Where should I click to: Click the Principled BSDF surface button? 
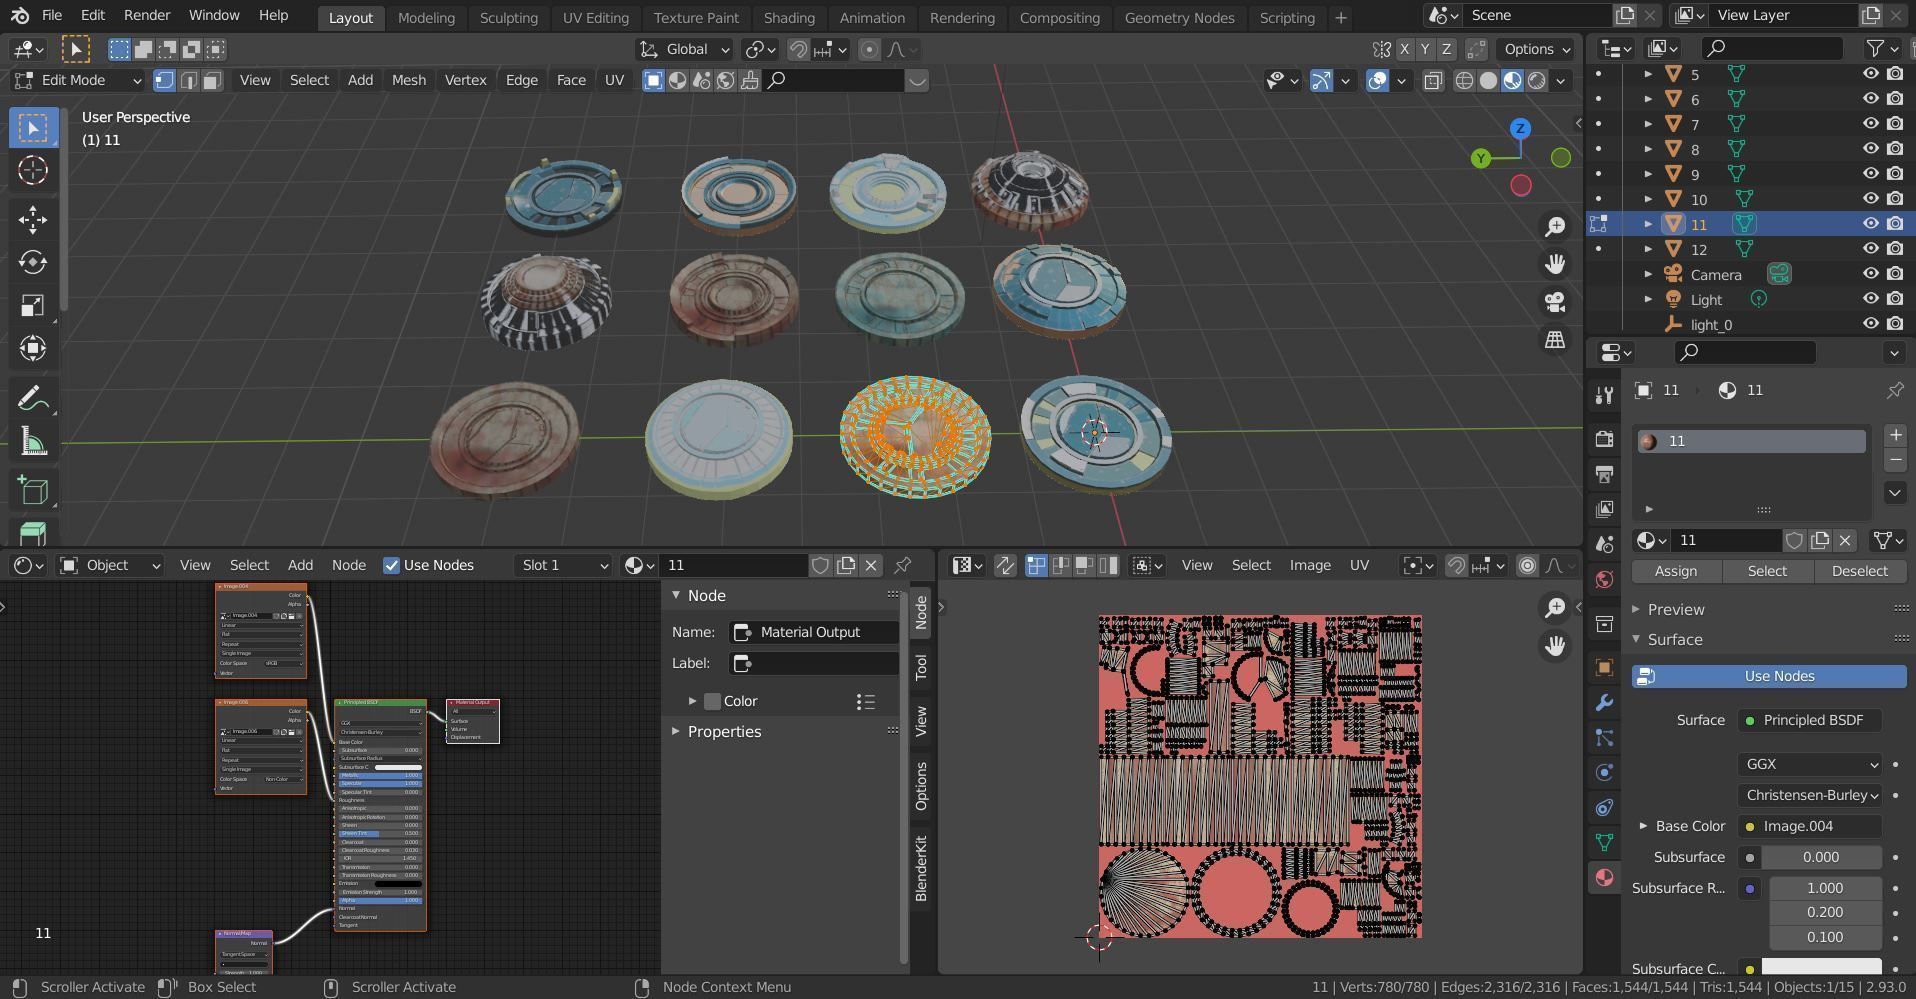[x=1810, y=720]
